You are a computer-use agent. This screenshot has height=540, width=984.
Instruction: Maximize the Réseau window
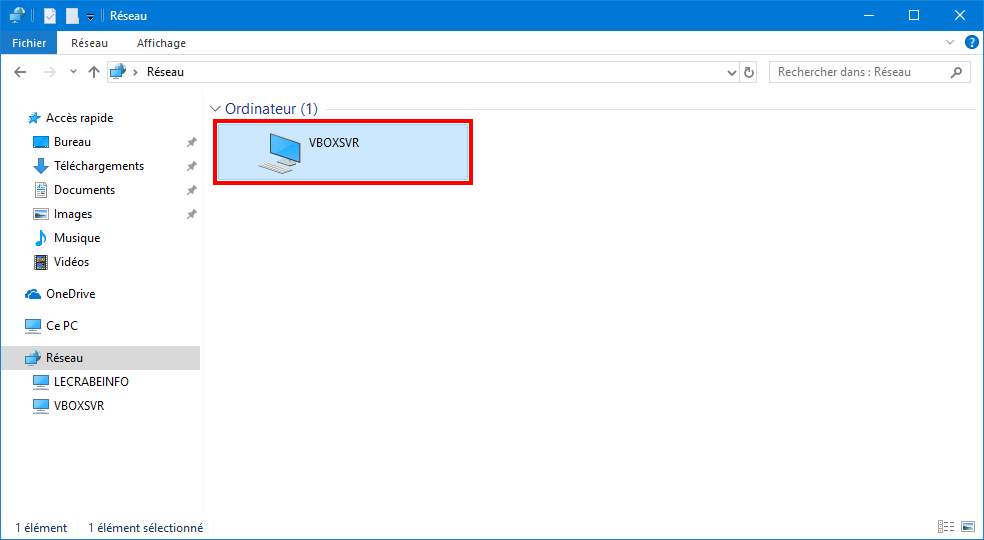(x=914, y=16)
